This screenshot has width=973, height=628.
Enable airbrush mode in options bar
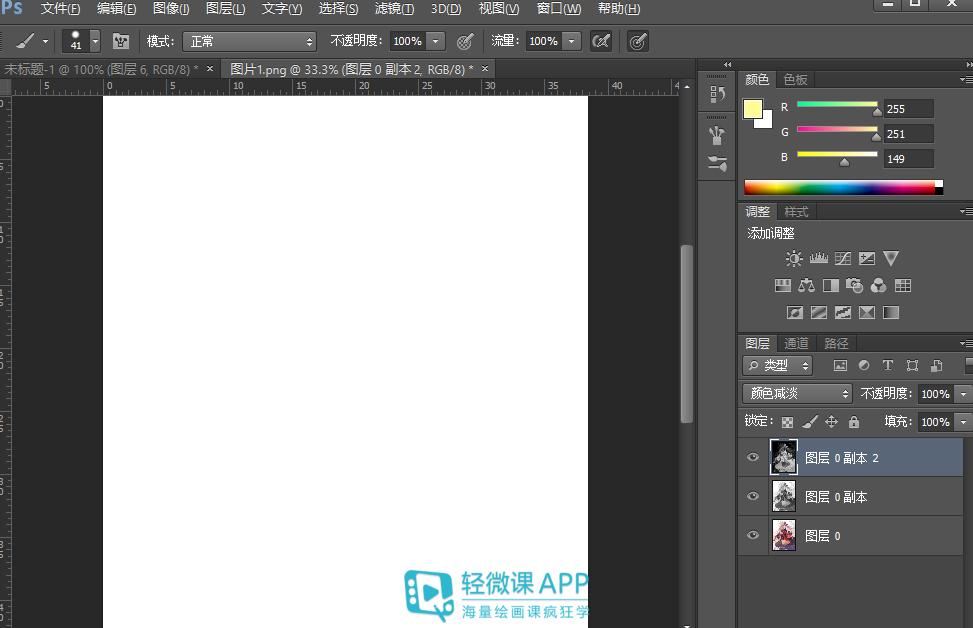point(600,41)
